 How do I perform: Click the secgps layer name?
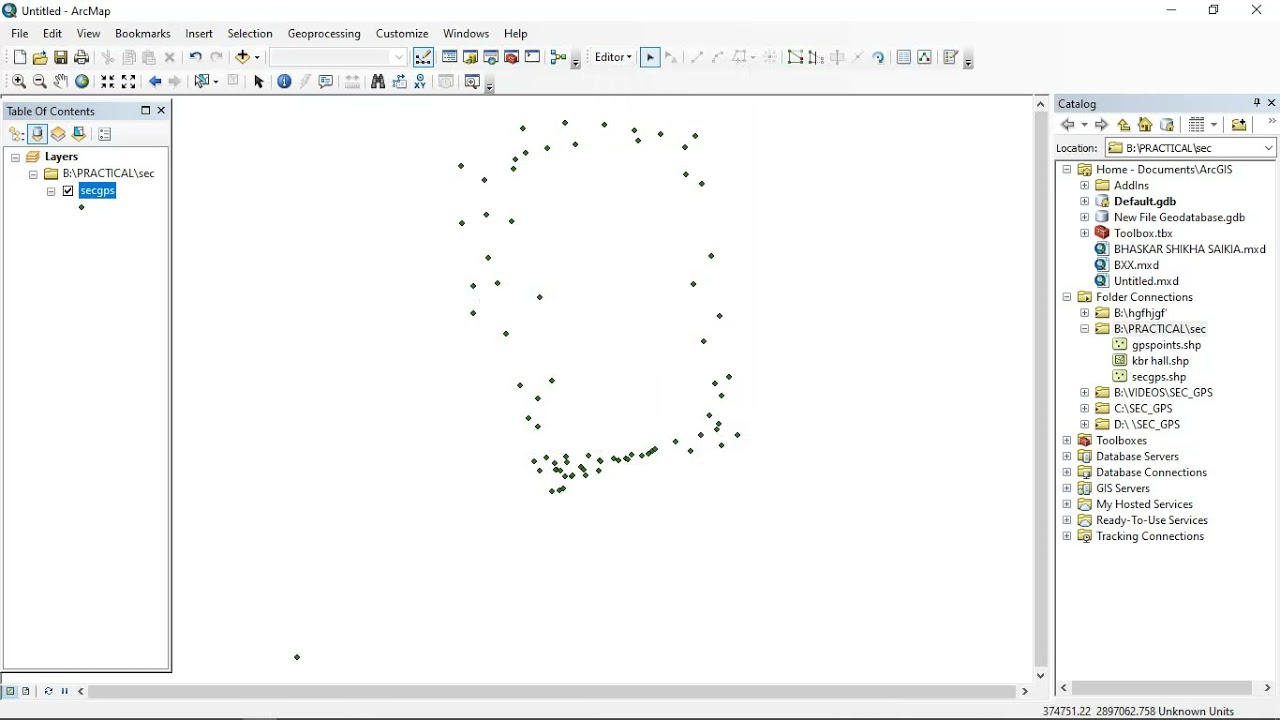pos(98,191)
